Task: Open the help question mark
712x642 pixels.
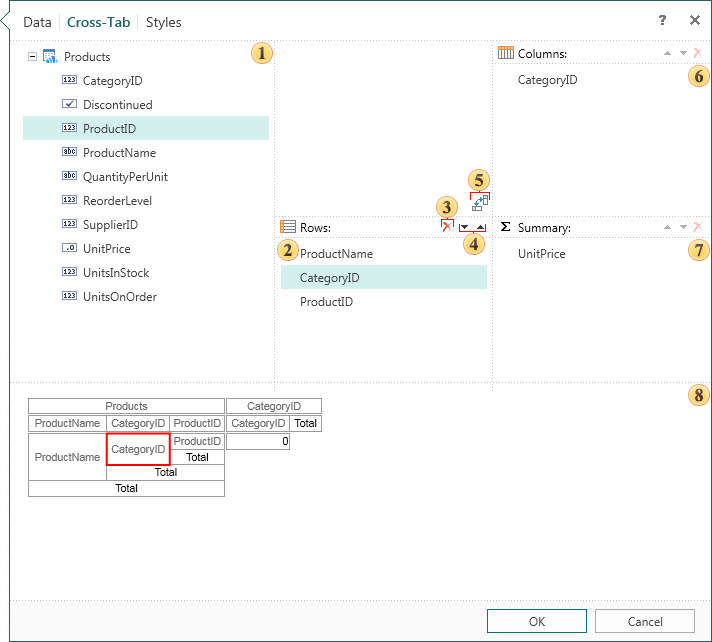Action: 662,20
